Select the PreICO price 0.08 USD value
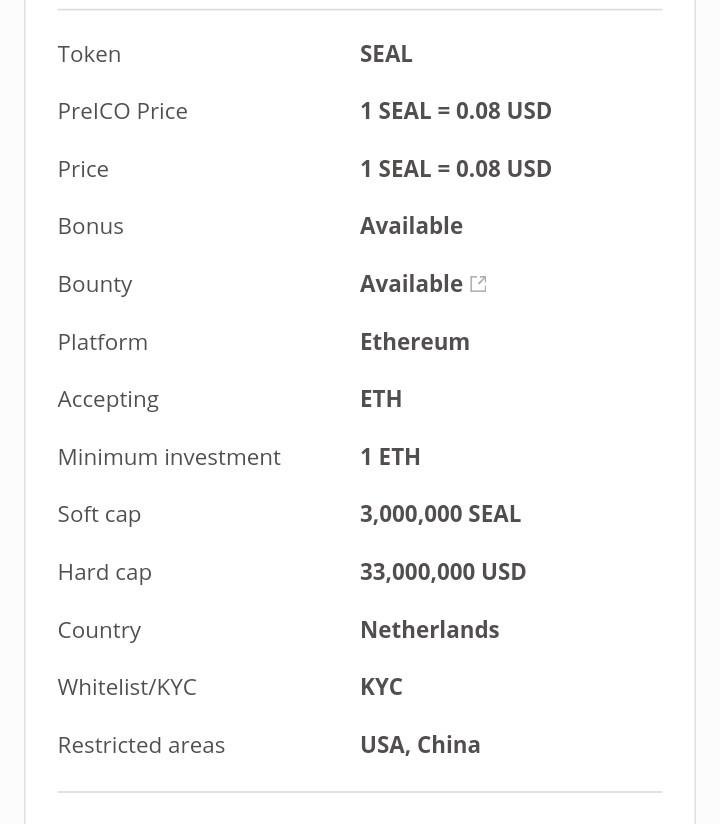 point(455,111)
